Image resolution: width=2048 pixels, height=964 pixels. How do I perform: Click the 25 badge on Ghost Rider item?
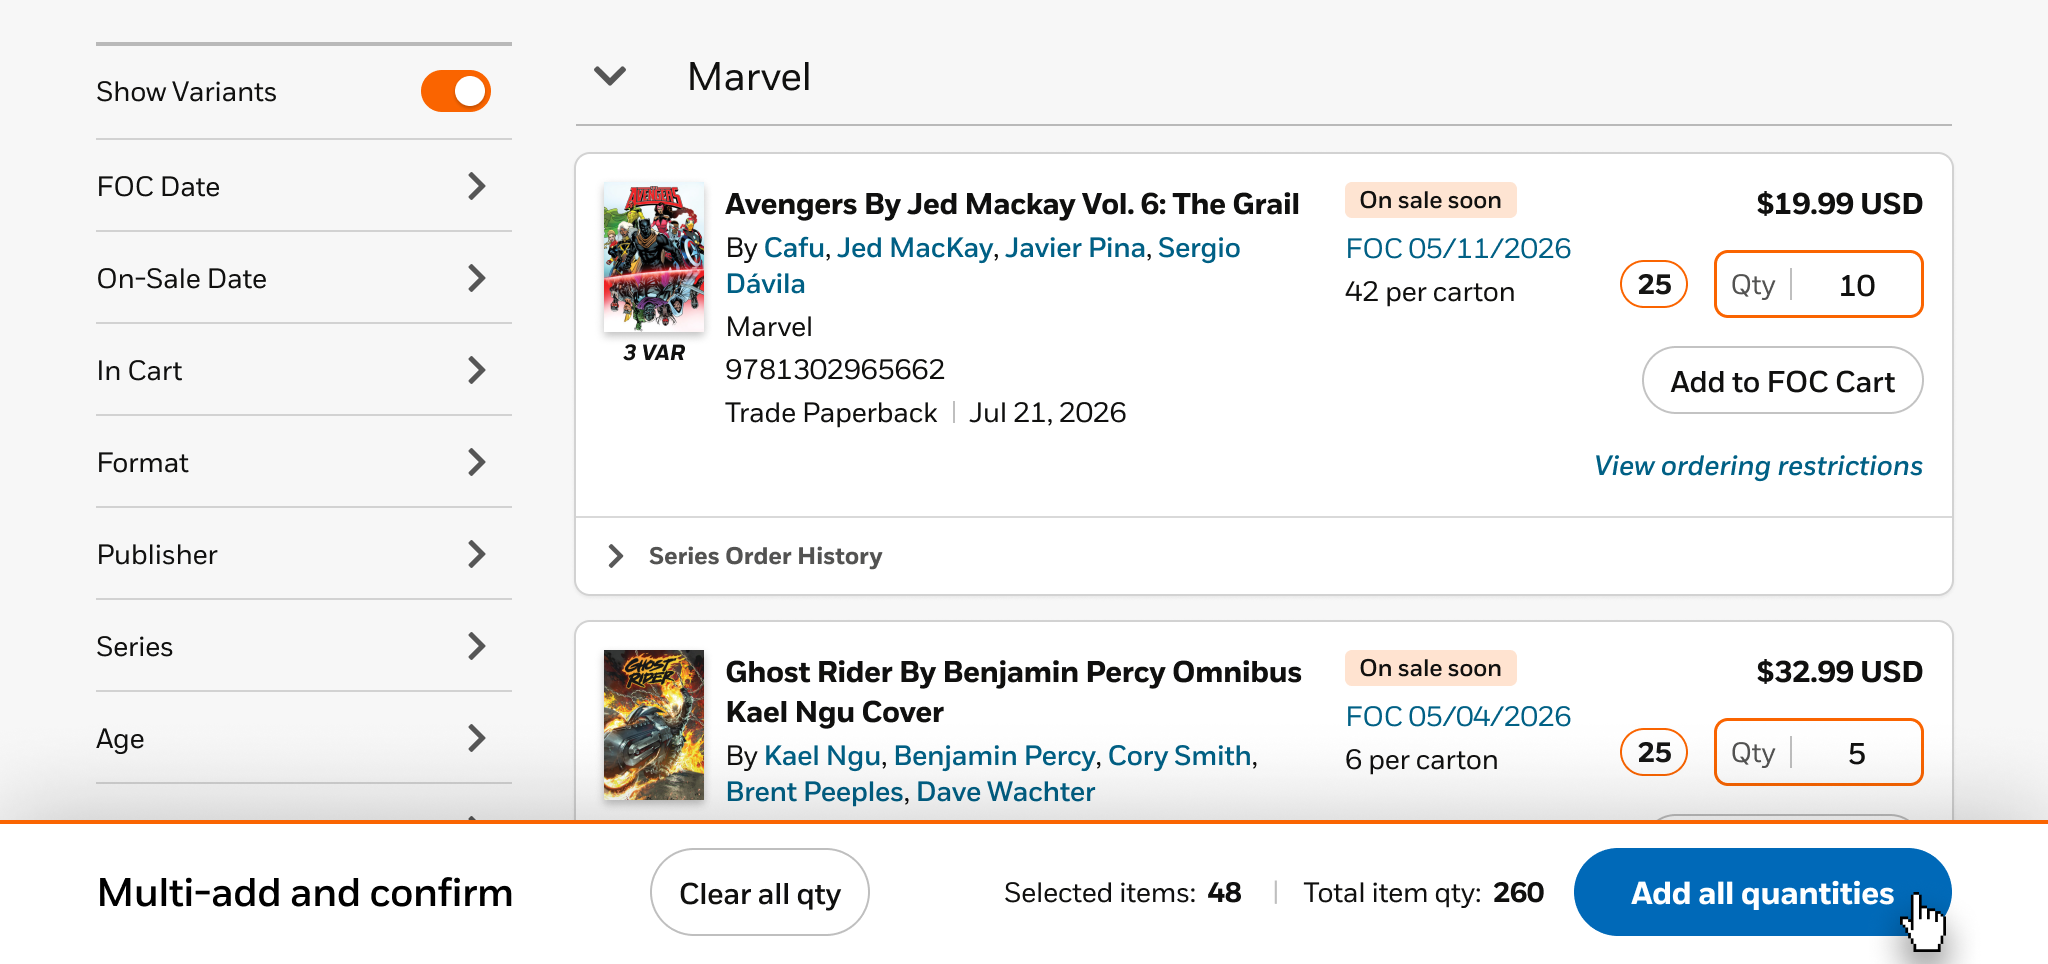click(1654, 753)
